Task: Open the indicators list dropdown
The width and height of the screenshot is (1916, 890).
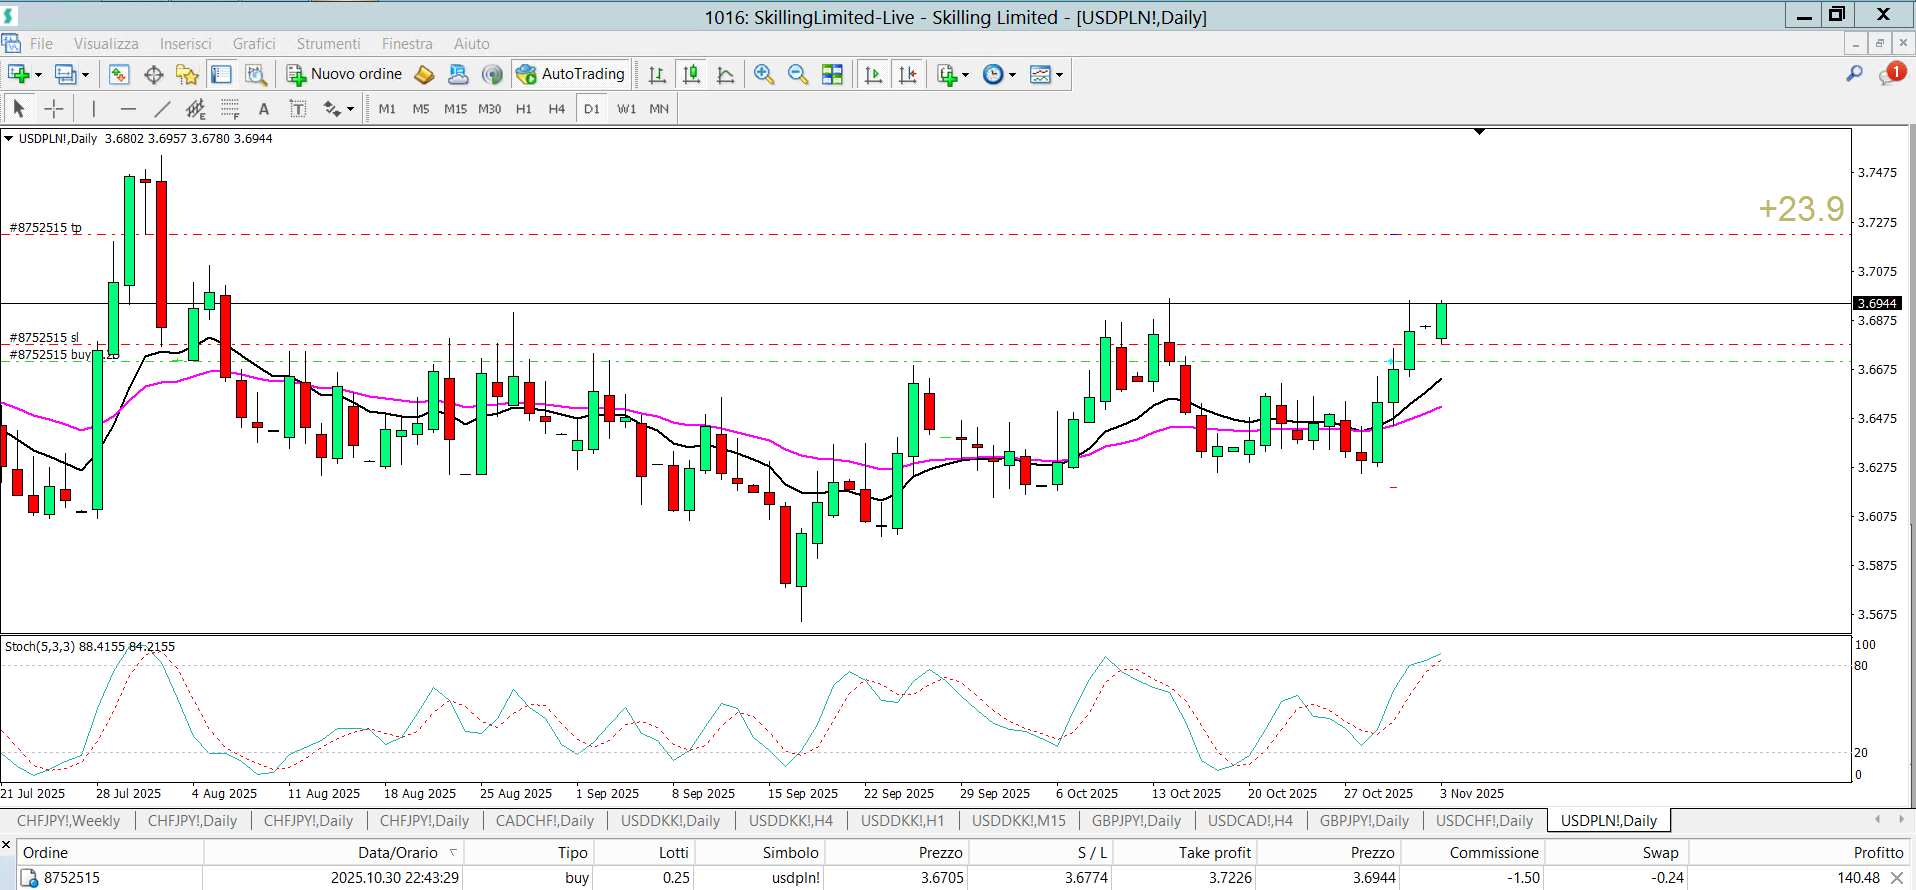Action: point(953,74)
